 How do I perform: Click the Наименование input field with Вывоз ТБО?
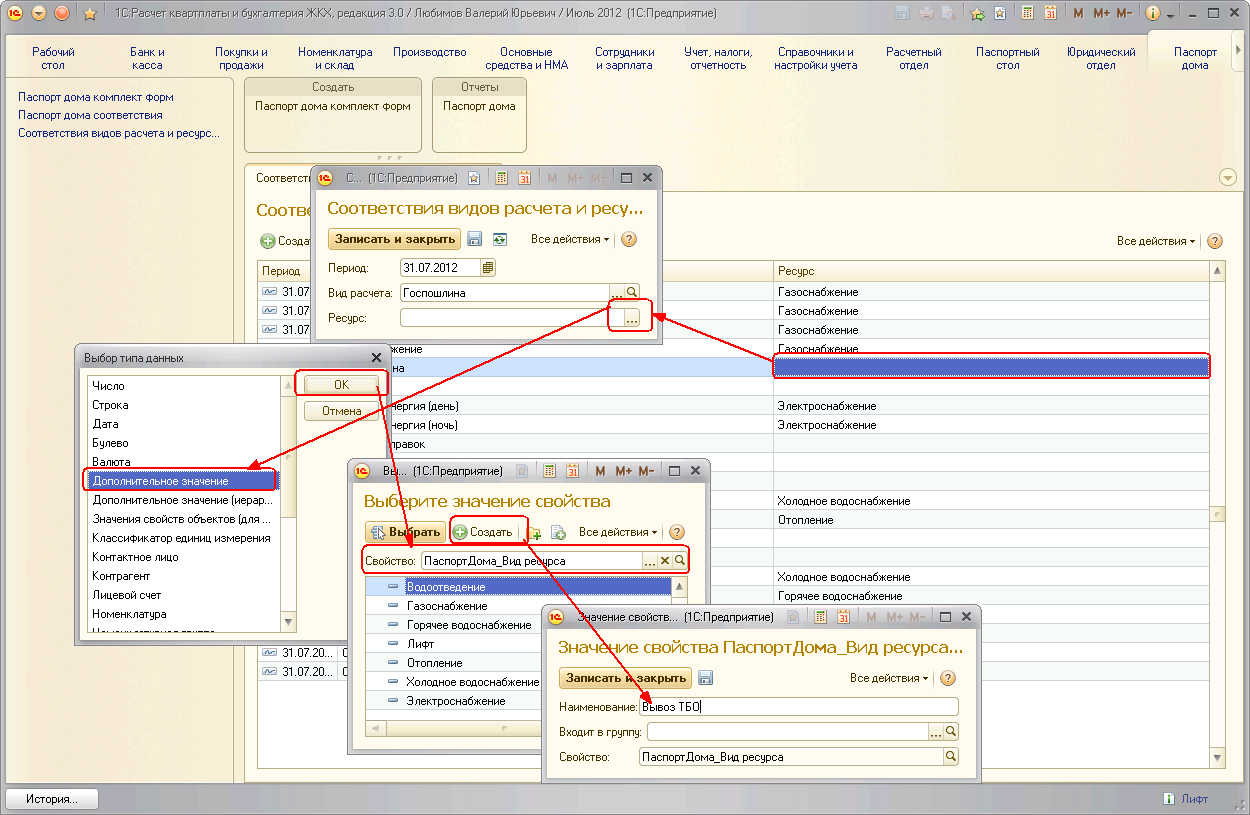click(798, 707)
